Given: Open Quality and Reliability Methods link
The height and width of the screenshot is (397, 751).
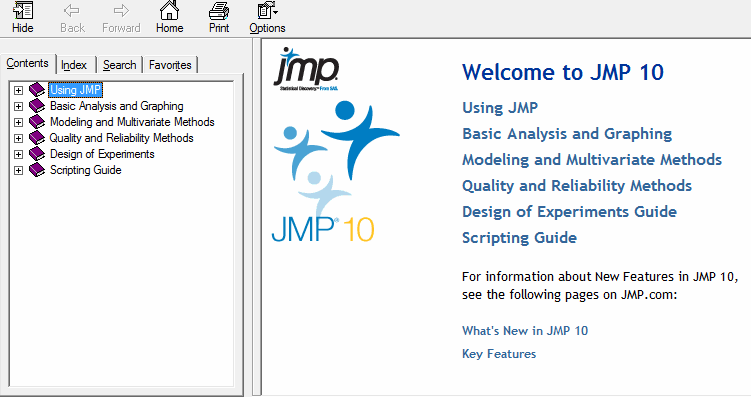Looking at the screenshot, I should (x=577, y=186).
